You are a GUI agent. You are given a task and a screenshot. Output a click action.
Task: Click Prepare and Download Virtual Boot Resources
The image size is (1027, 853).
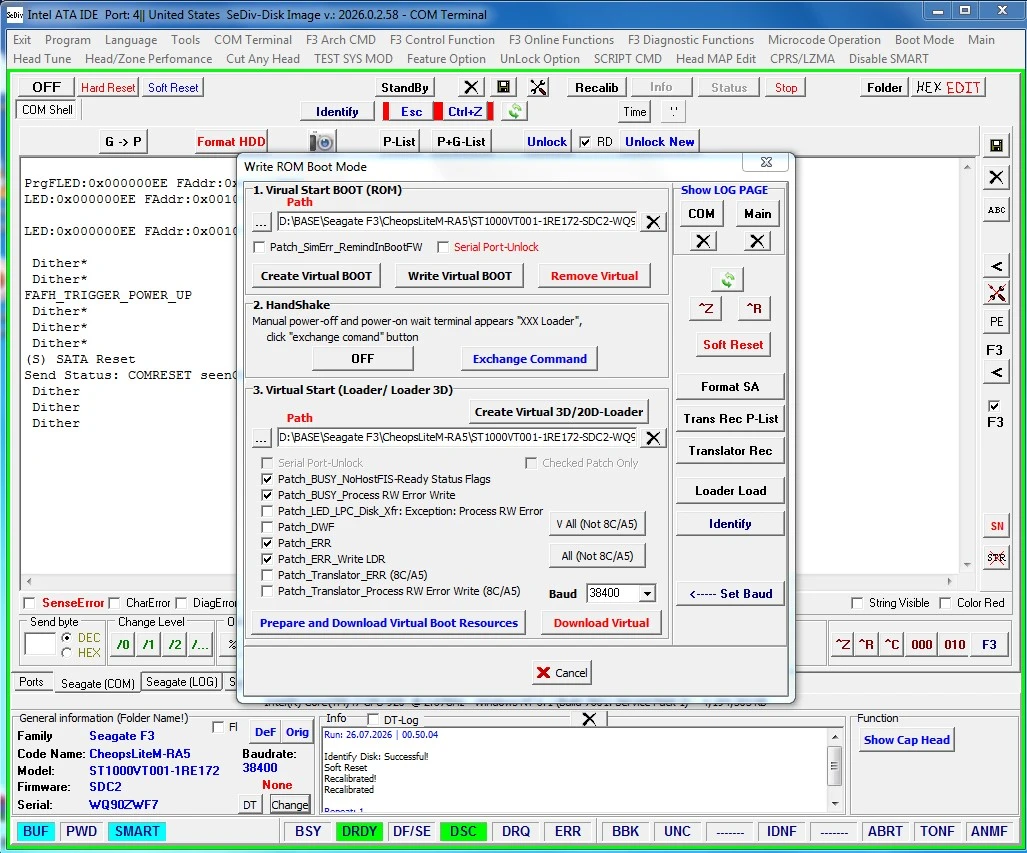point(388,623)
